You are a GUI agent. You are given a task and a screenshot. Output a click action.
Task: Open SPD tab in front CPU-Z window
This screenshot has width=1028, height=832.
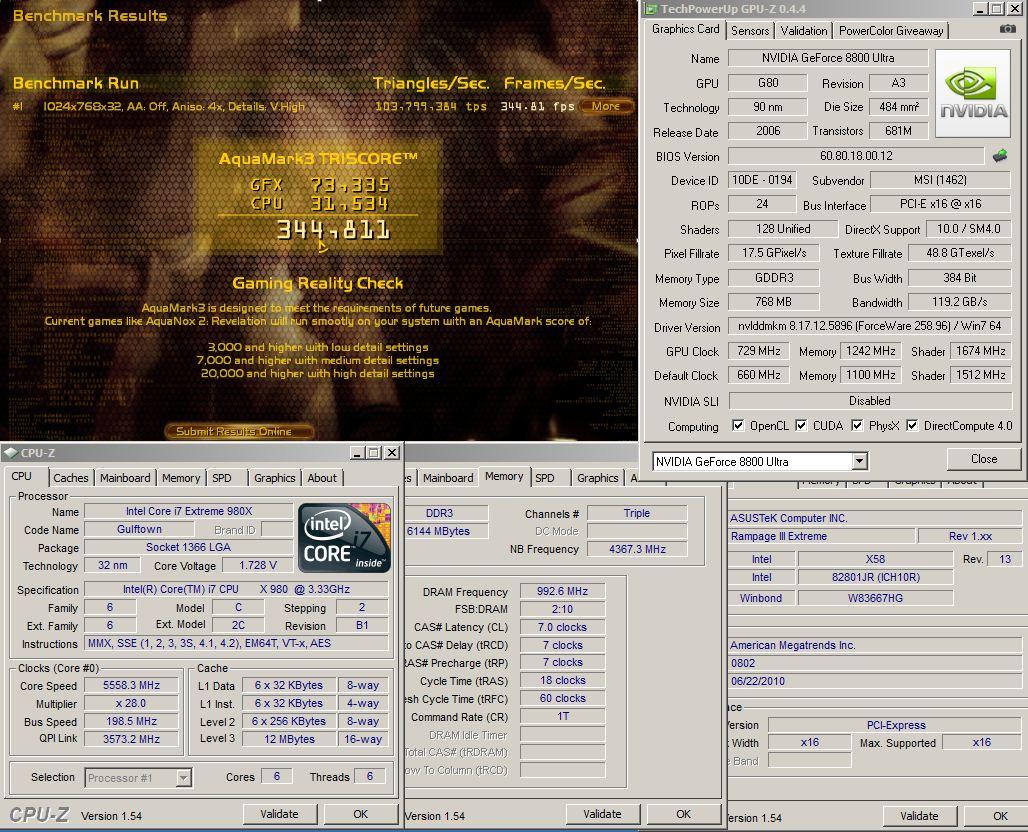(222, 478)
